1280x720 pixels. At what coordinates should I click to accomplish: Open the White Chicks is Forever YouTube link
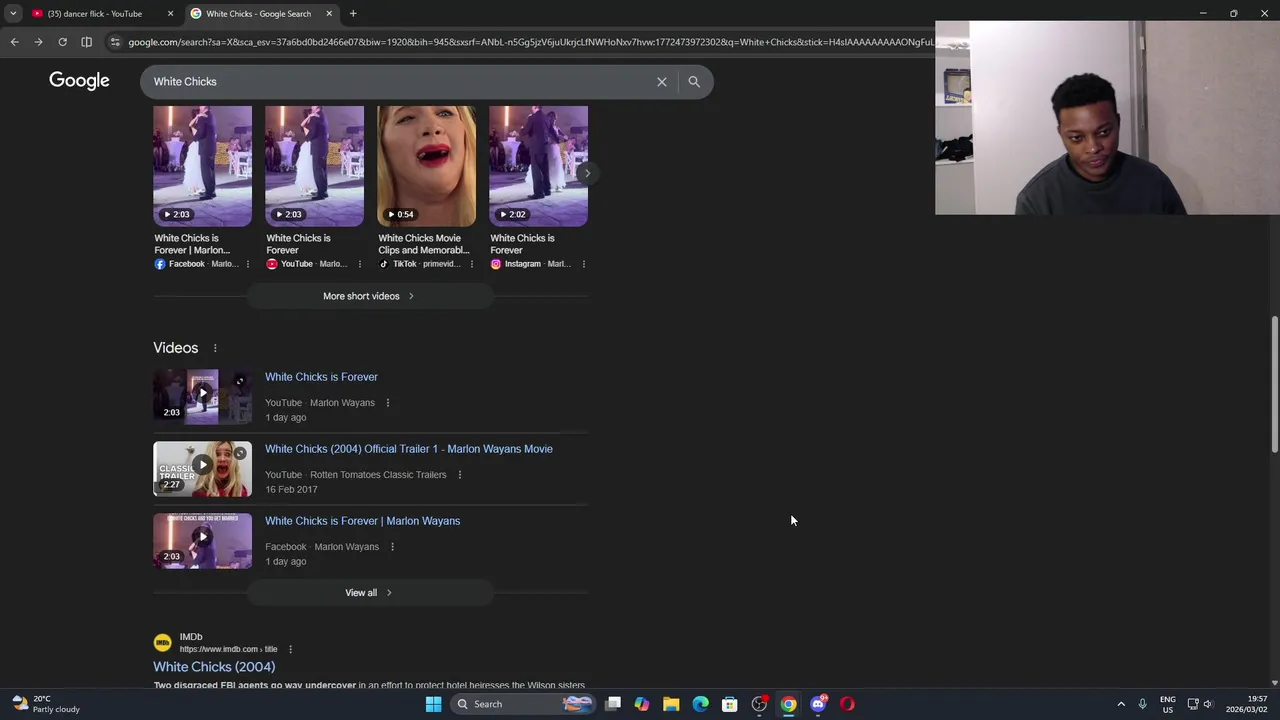pos(321,377)
